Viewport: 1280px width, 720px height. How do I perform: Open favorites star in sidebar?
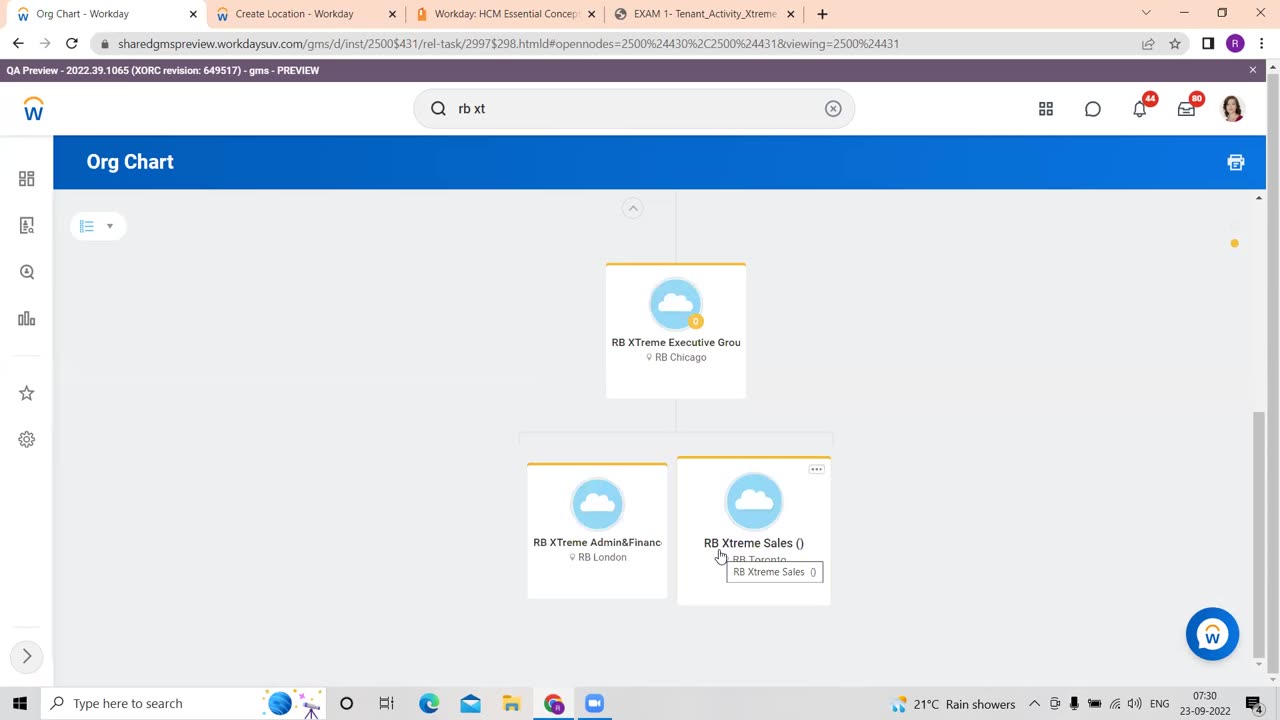[x=27, y=393]
